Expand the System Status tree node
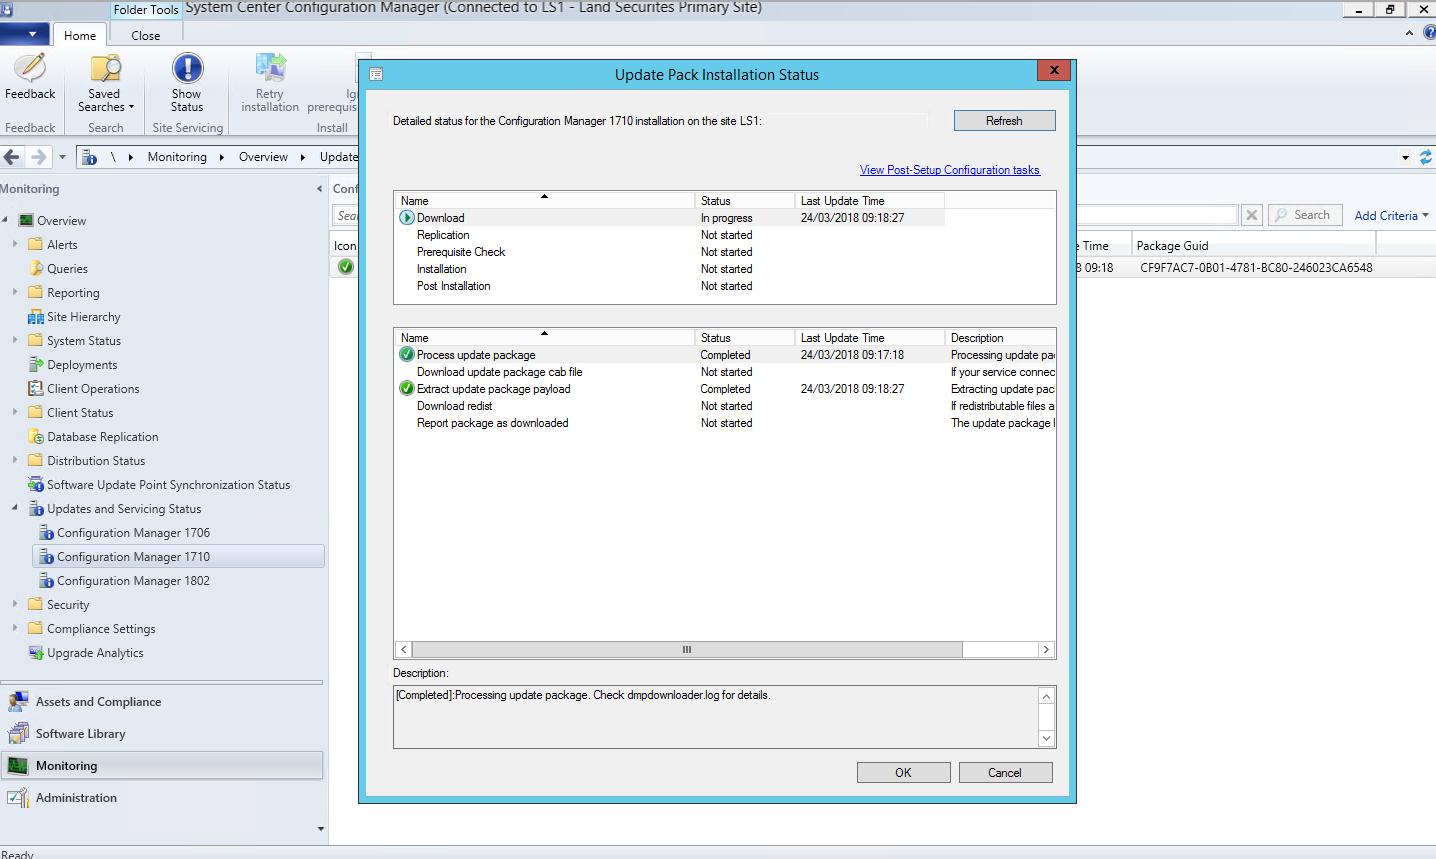Image resolution: width=1436 pixels, height=859 pixels. [x=15, y=340]
